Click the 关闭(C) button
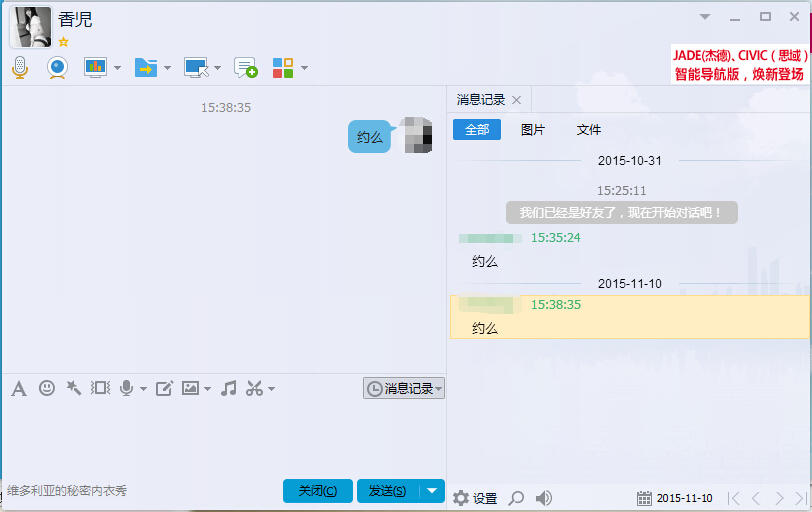The height and width of the screenshot is (512, 812). click(317, 491)
